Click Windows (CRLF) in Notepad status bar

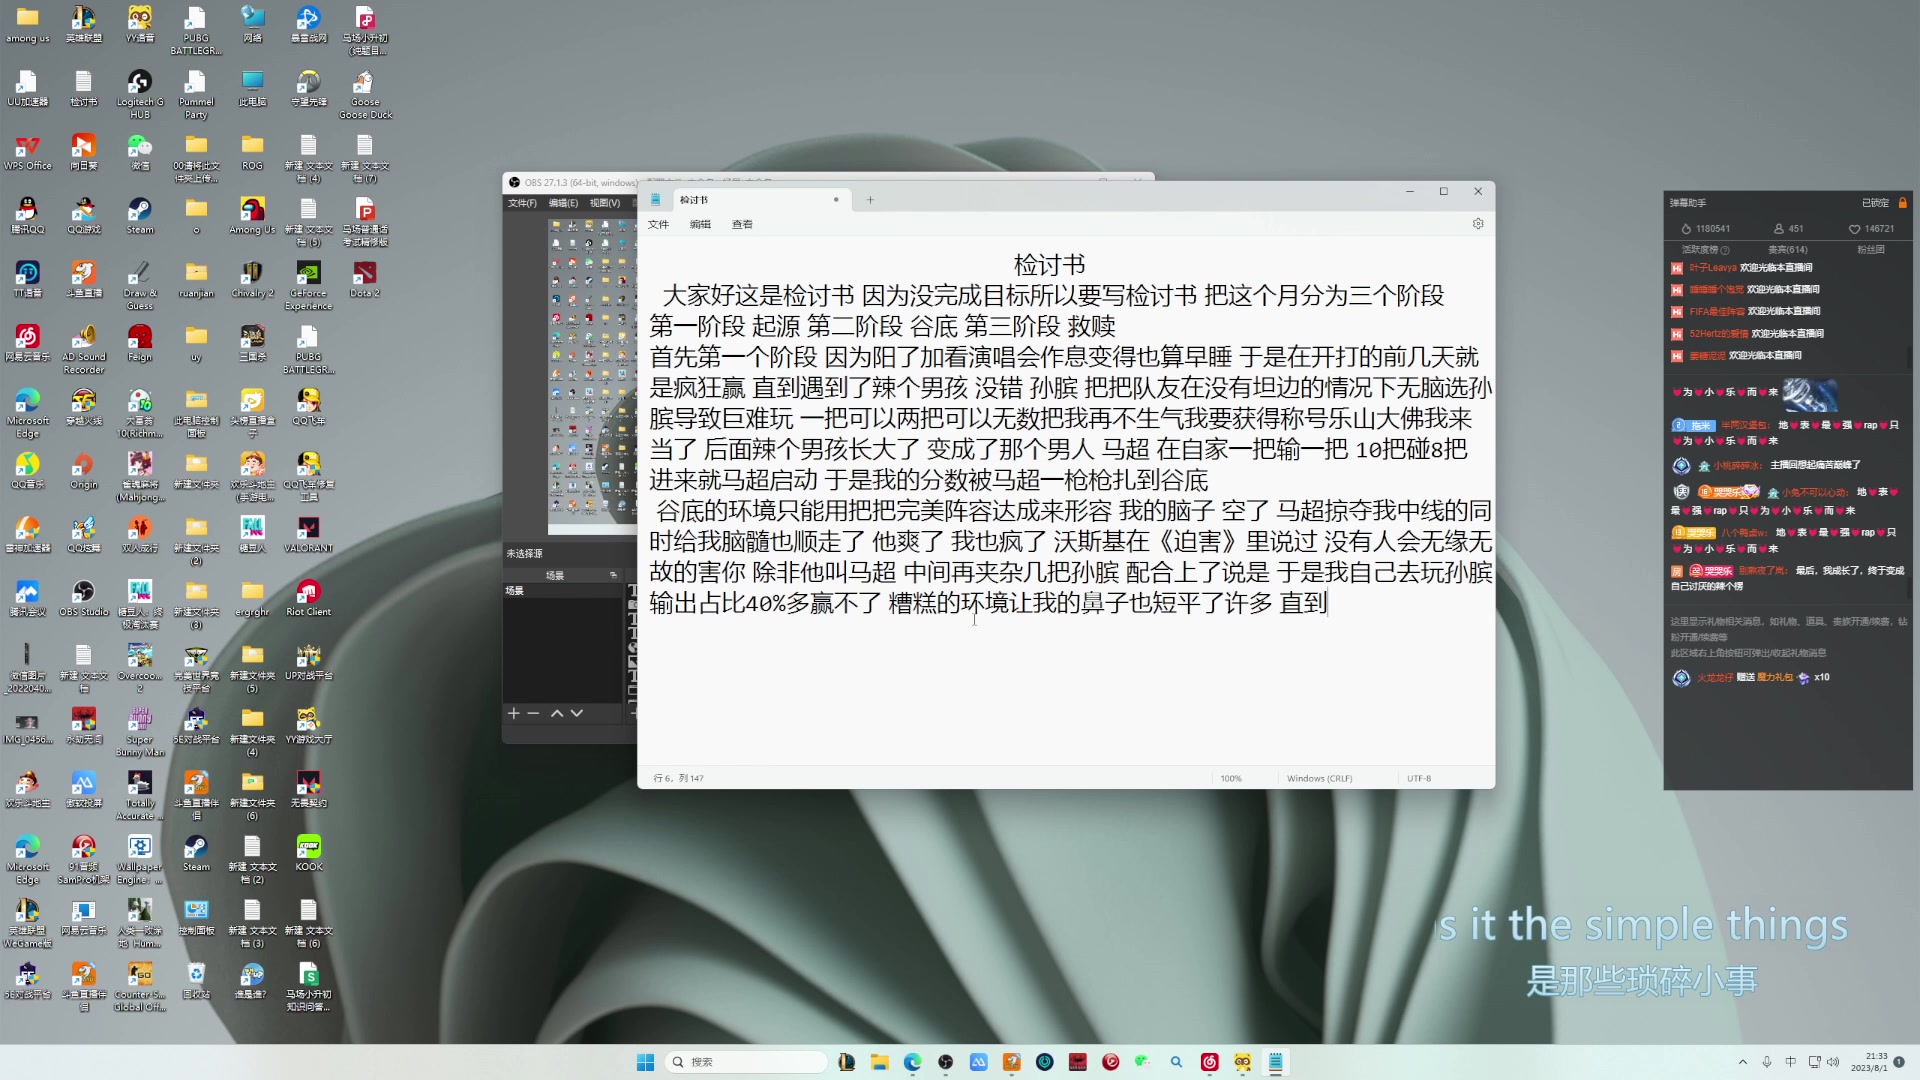1319,778
